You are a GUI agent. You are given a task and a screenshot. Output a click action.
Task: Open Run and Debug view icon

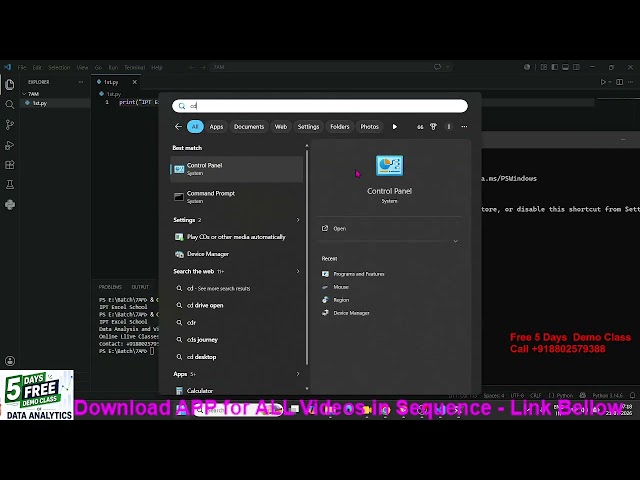coord(10,145)
